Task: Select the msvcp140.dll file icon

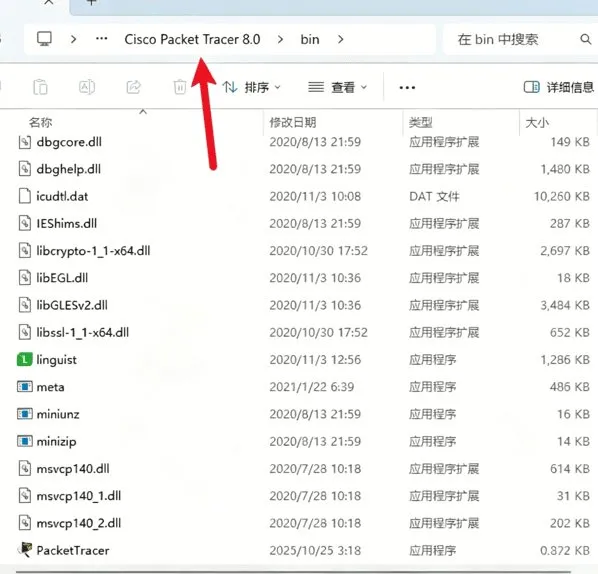Action: [25, 468]
